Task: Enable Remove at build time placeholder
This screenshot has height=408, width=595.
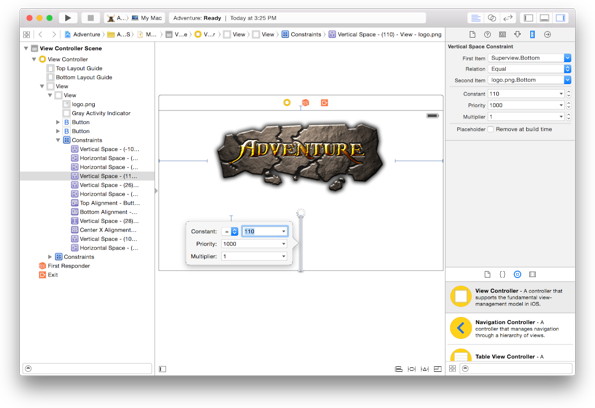Action: point(491,129)
